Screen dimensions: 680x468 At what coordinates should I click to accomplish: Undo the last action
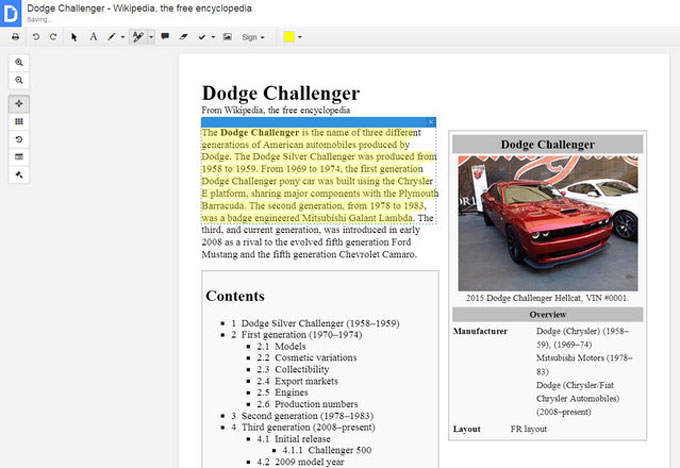(x=36, y=37)
